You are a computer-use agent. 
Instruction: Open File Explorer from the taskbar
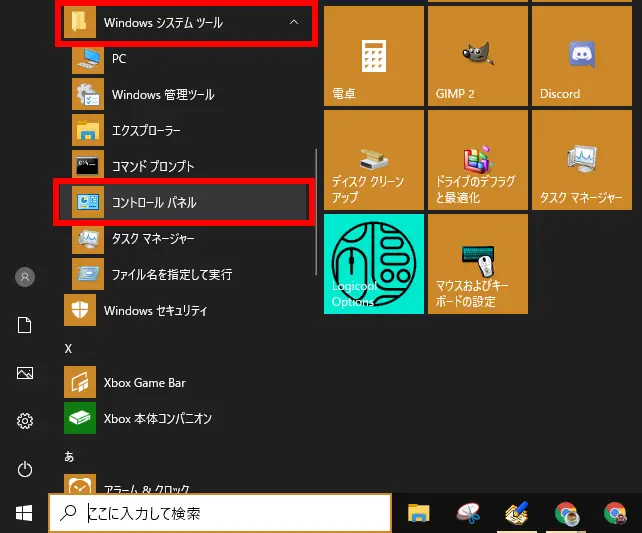418,513
